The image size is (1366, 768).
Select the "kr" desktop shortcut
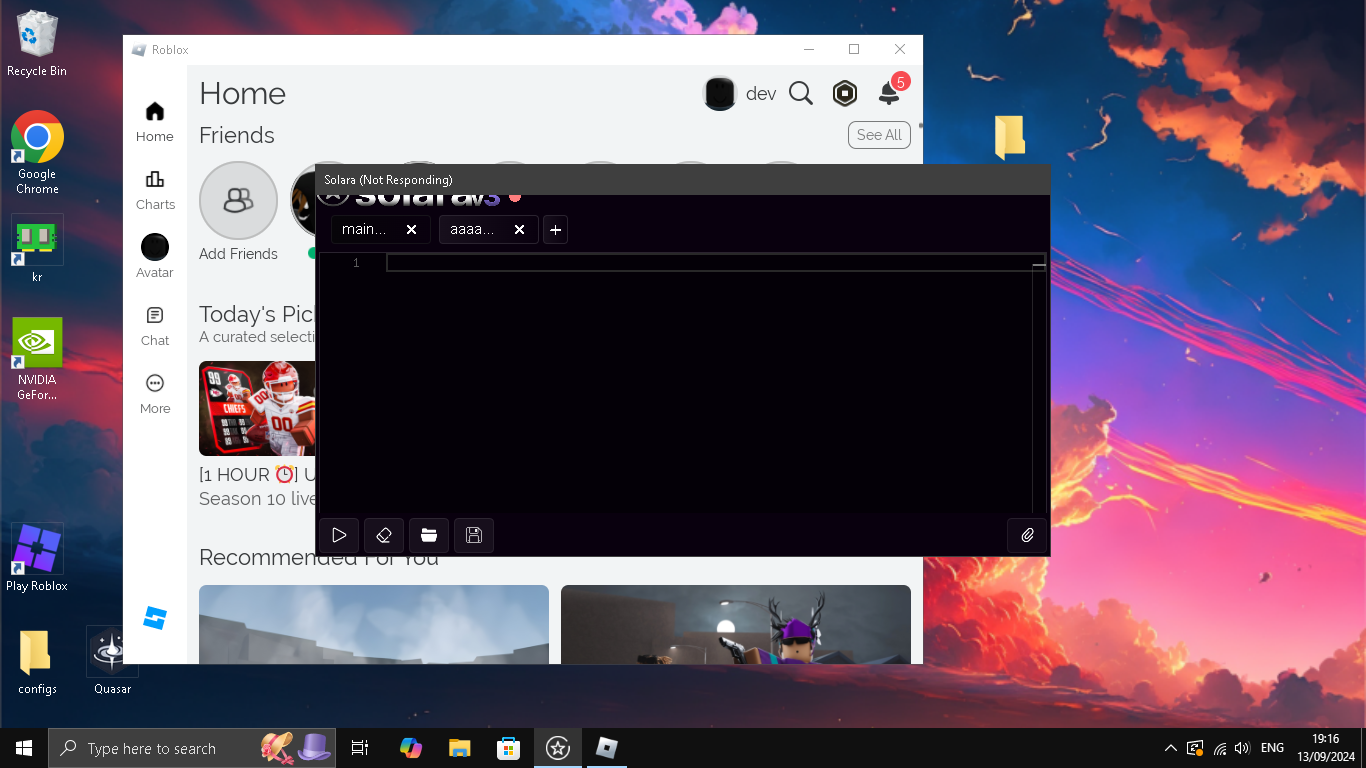coord(37,249)
